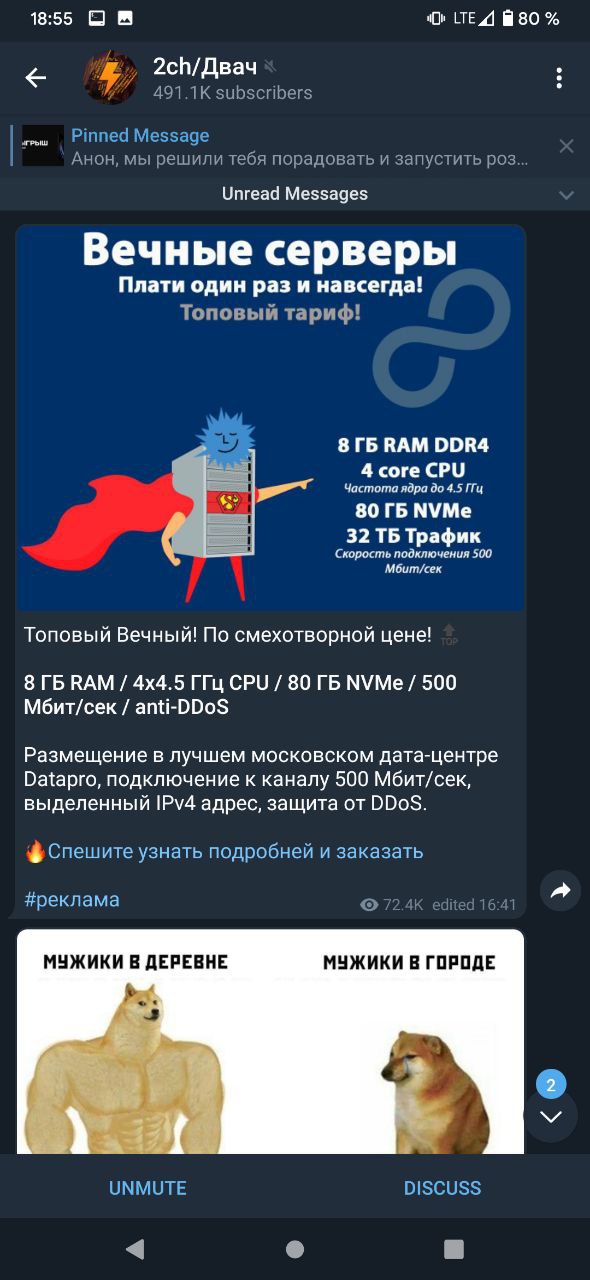Open the мужики в деревне meme image
Viewport: 590px width, 1280px height.
[x=271, y=1042]
